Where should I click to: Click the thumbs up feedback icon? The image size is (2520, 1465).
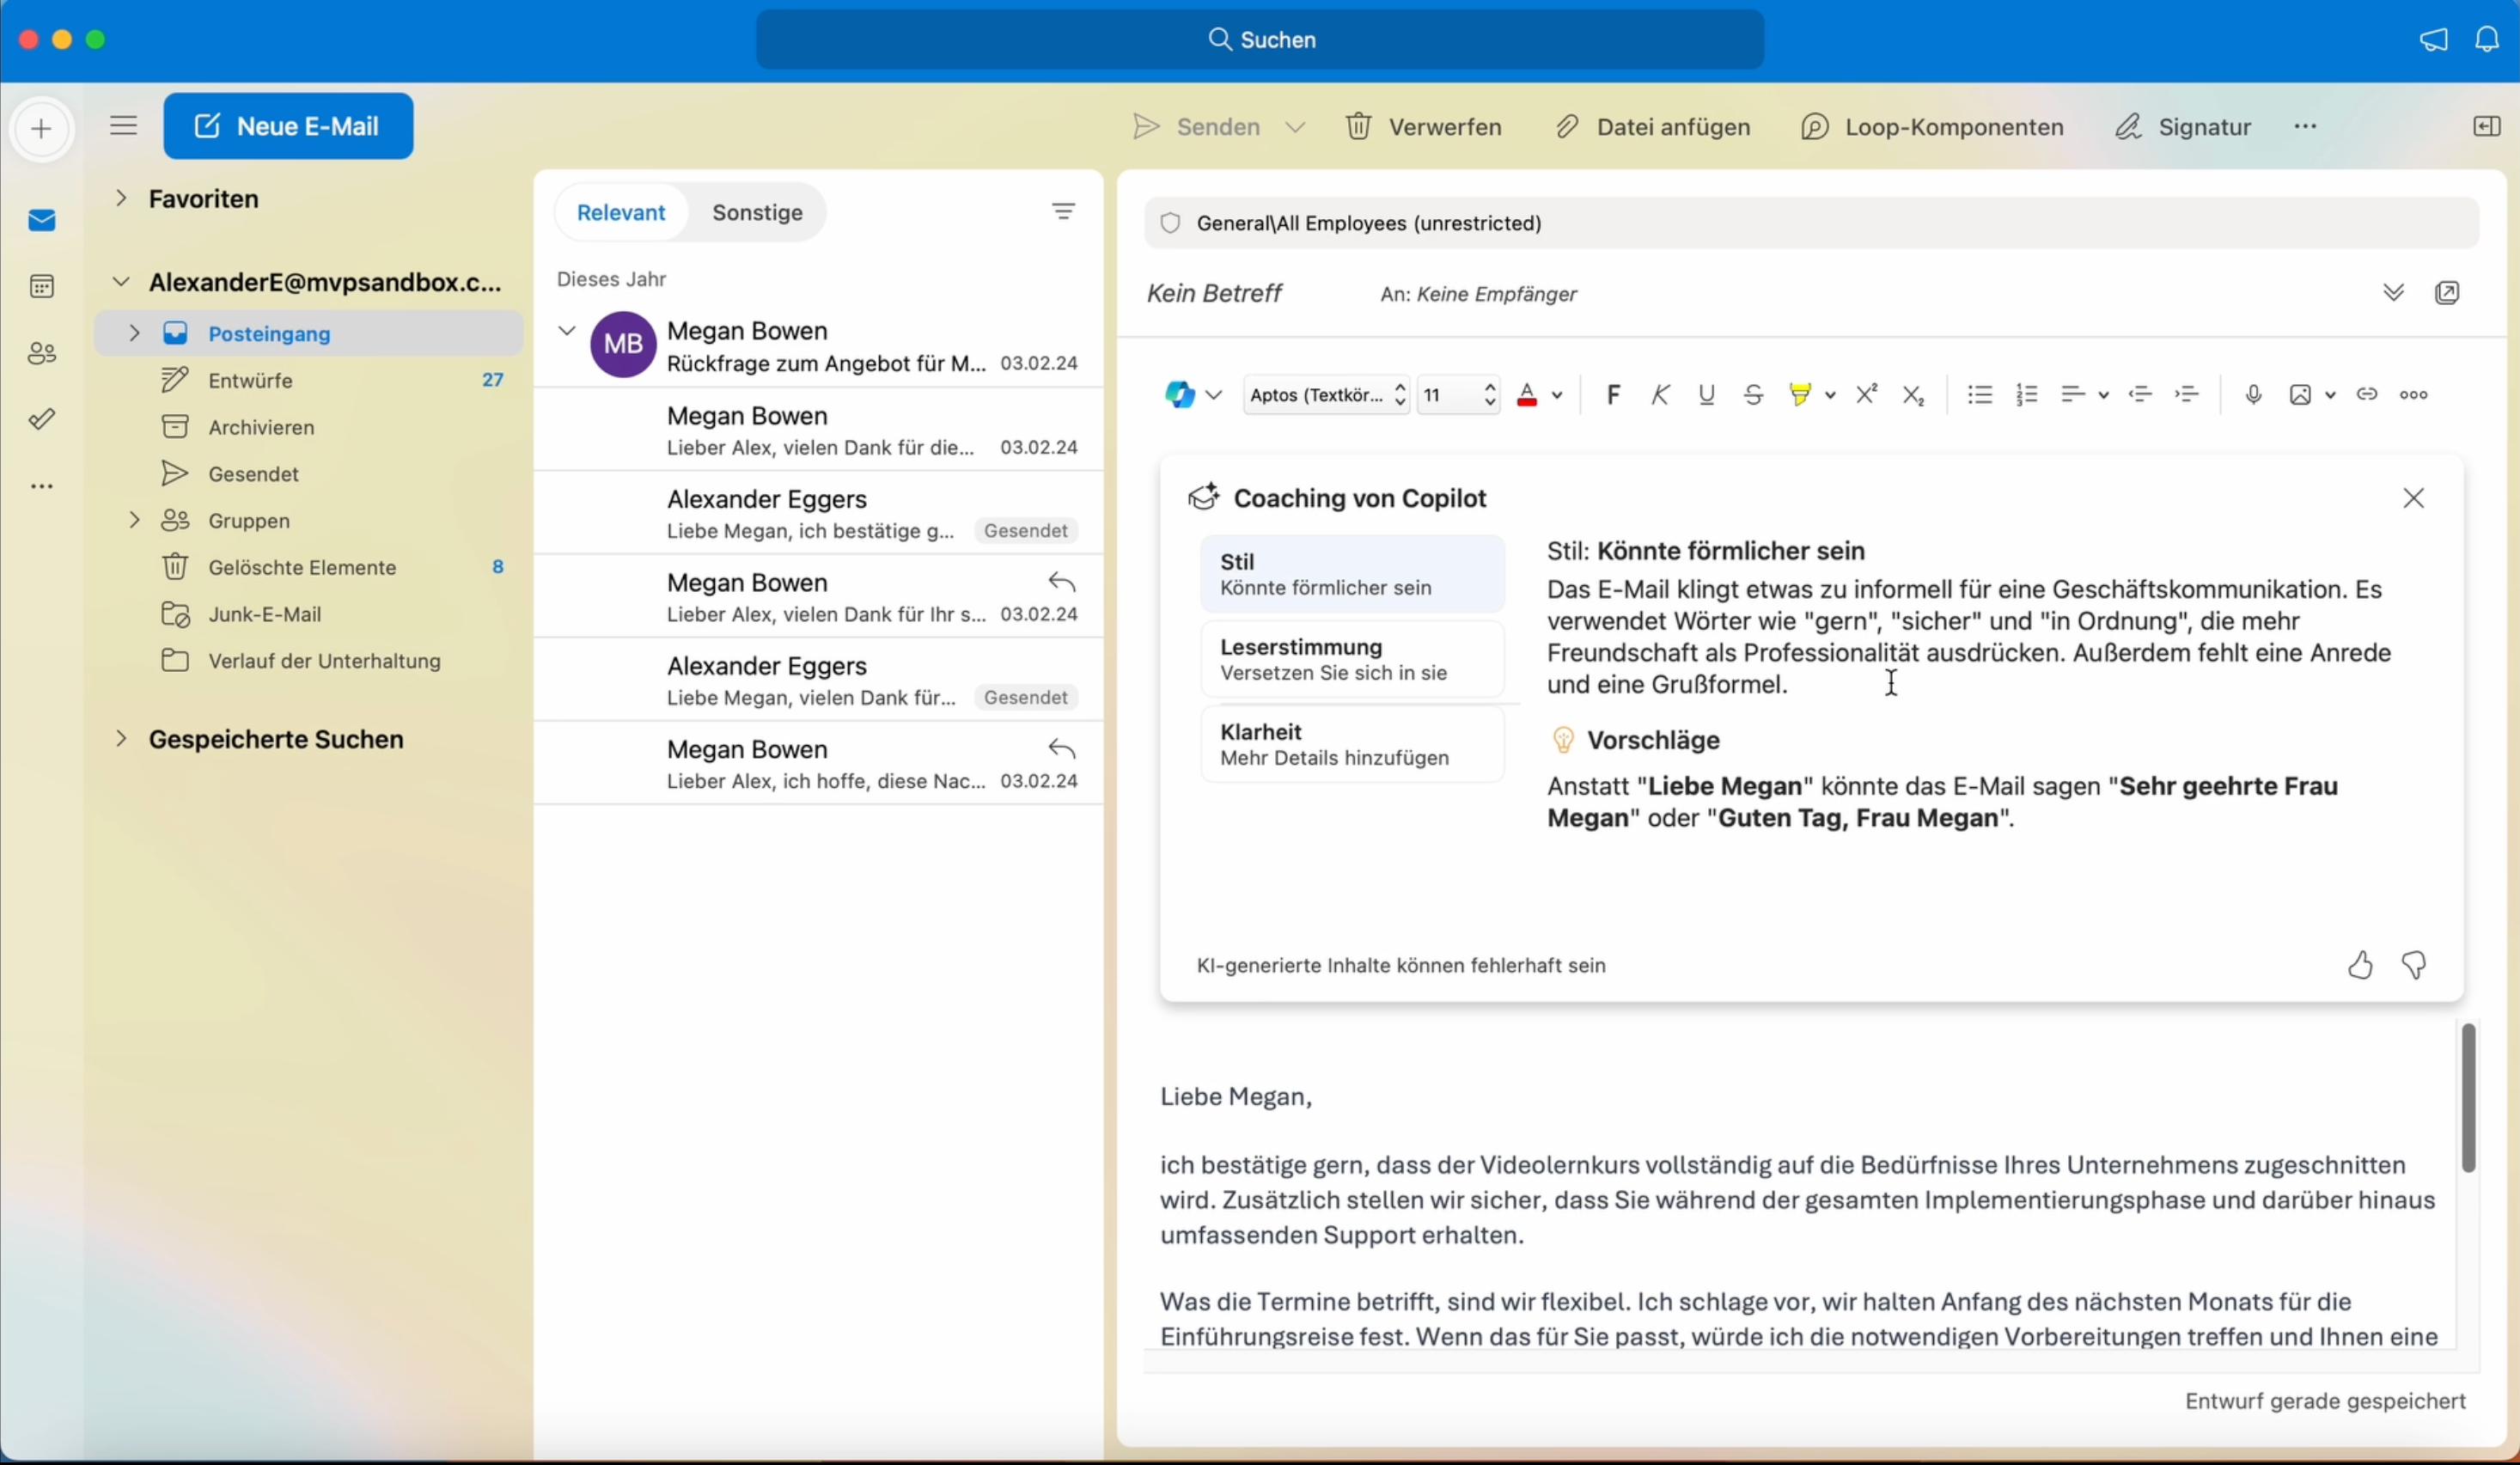(x=2360, y=965)
